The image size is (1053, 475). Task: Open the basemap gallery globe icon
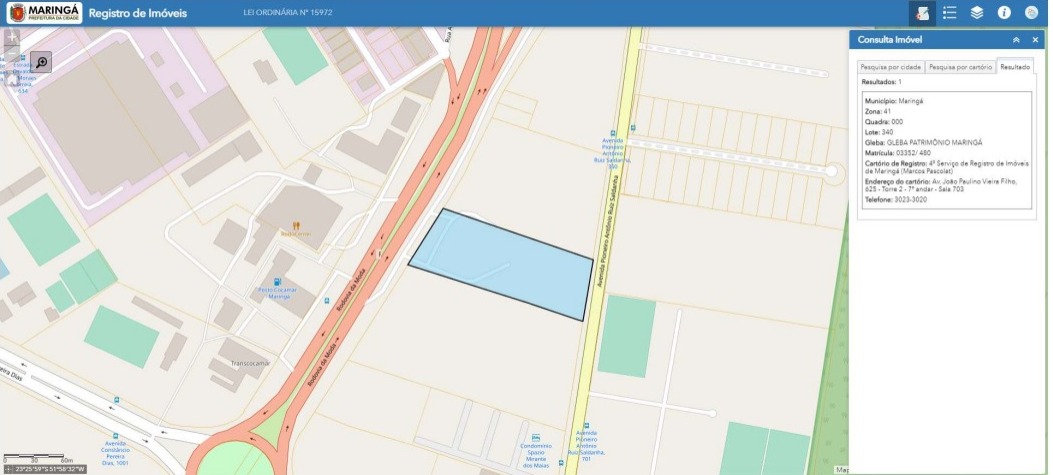coord(1031,13)
